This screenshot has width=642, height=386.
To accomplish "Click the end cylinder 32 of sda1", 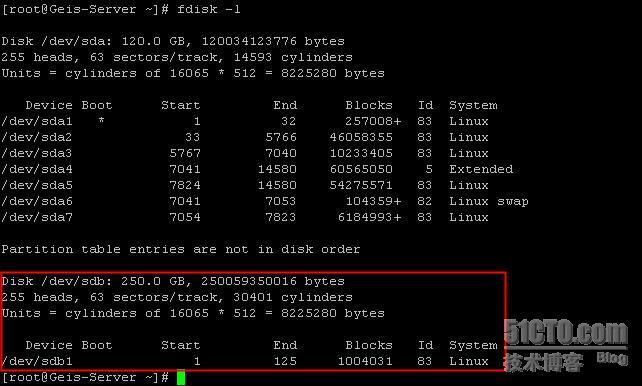I will [289, 122].
